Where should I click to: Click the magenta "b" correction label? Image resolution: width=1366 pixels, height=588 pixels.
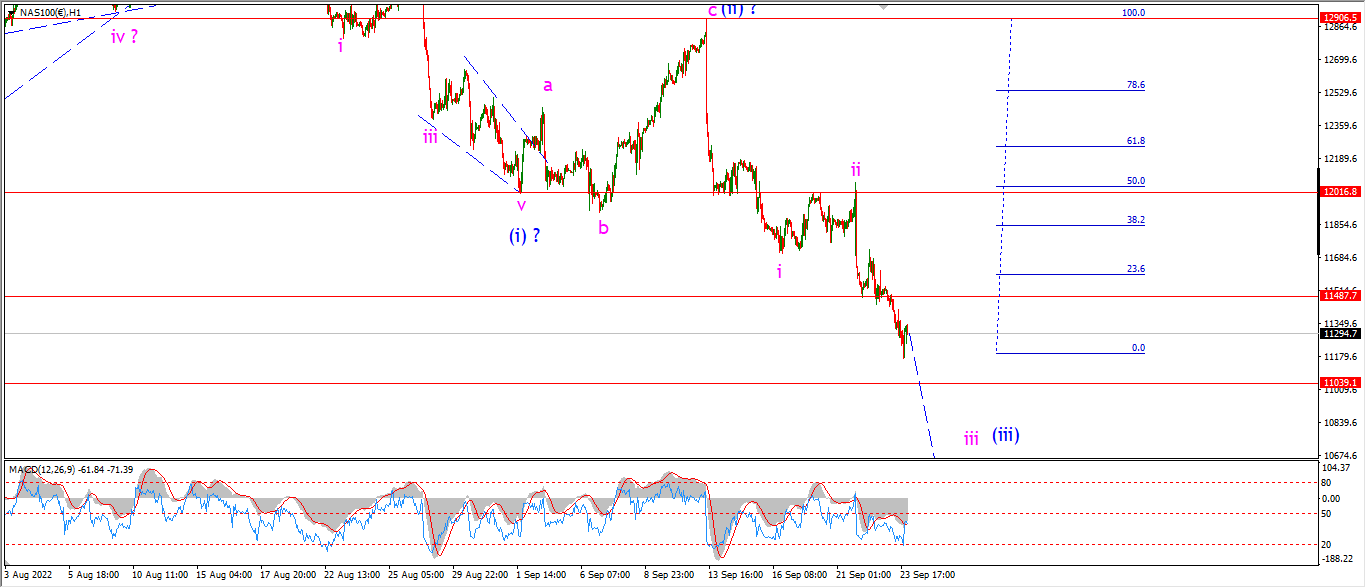603,227
